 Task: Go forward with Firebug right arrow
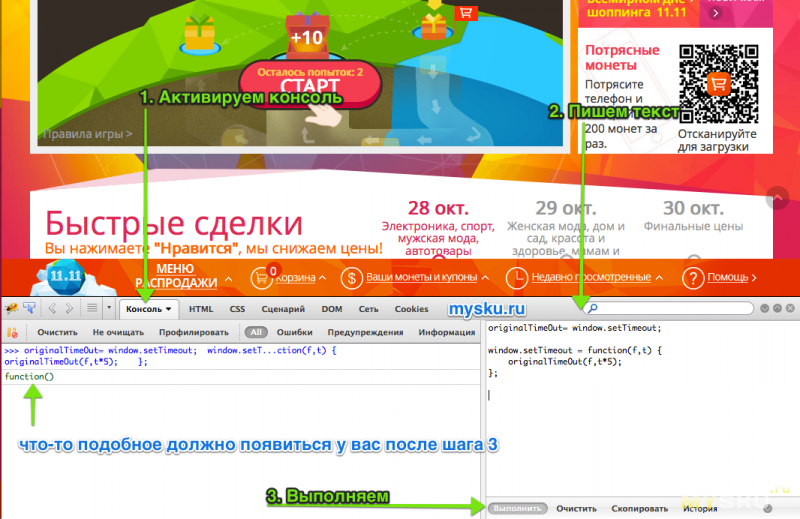[x=69, y=308]
